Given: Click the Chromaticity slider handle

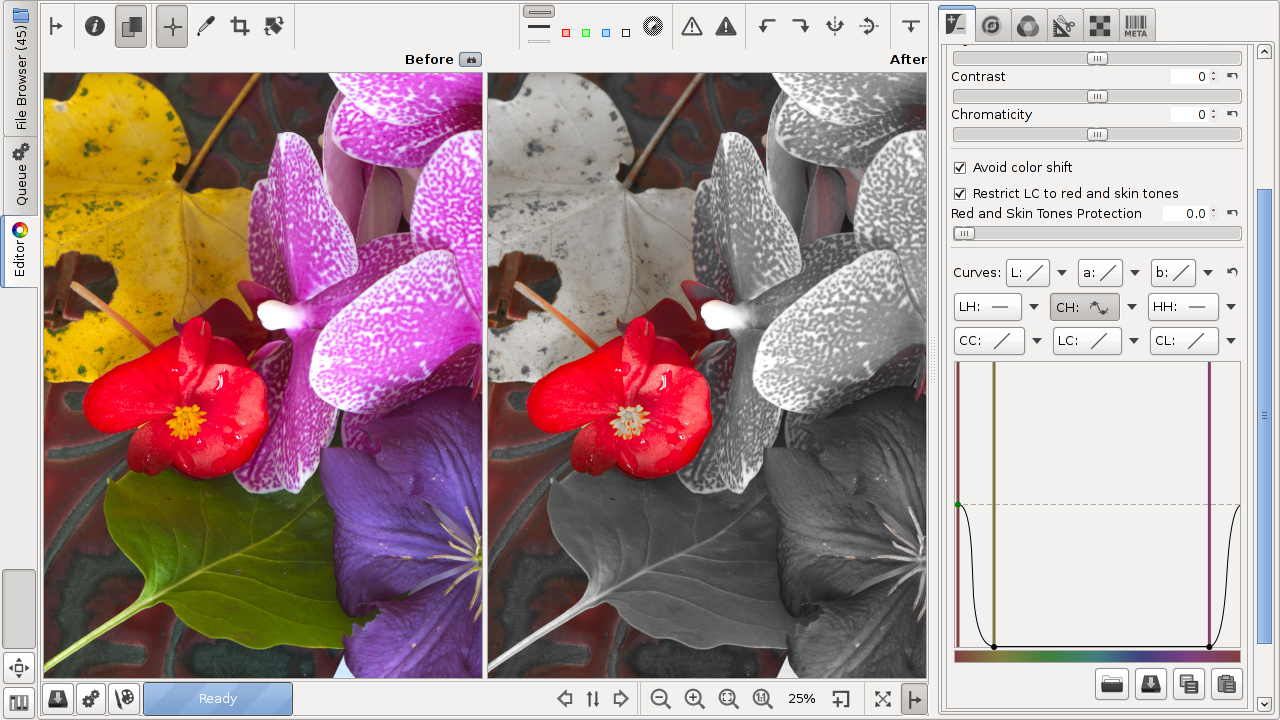Looking at the screenshot, I should pyautogui.click(x=1097, y=135).
